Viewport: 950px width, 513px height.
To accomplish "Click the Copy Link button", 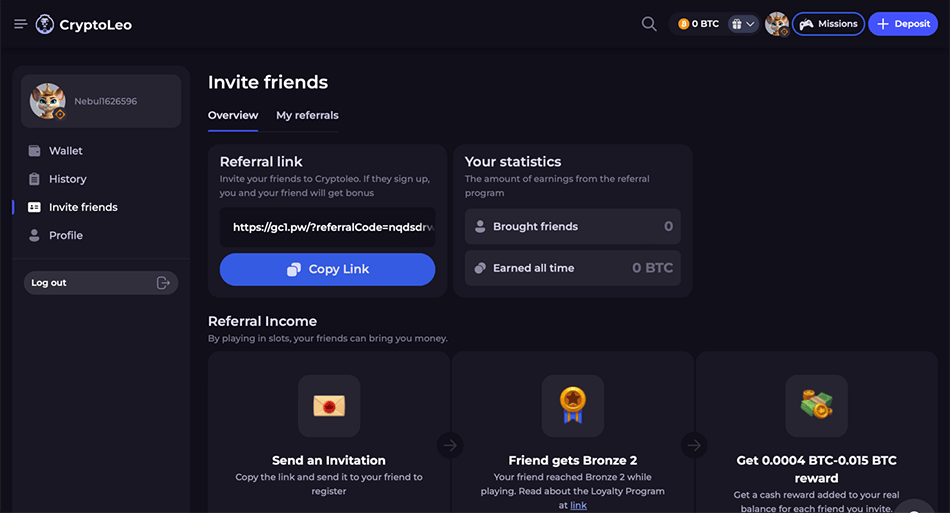I will pyautogui.click(x=327, y=270).
